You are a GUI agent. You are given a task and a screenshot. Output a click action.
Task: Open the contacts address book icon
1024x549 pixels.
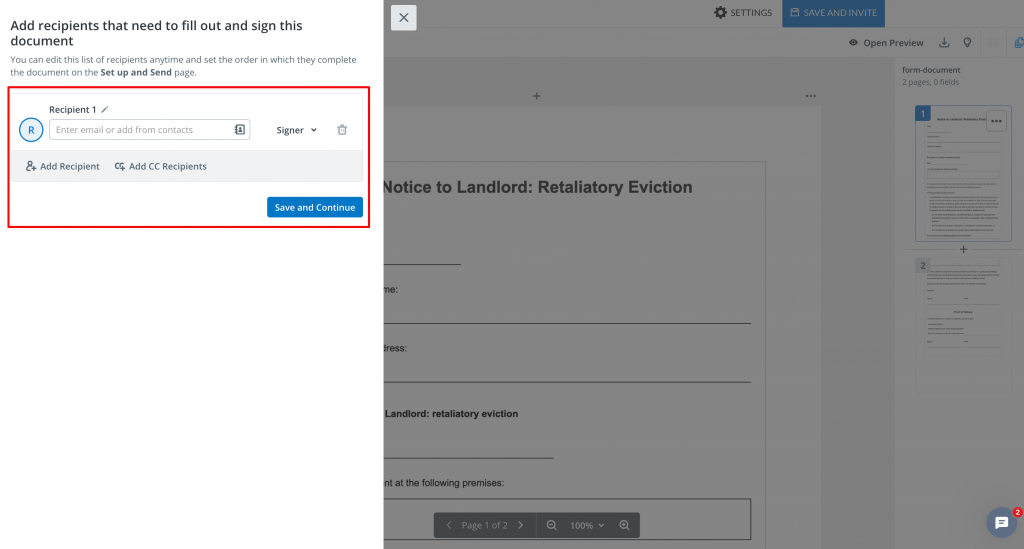click(x=240, y=130)
